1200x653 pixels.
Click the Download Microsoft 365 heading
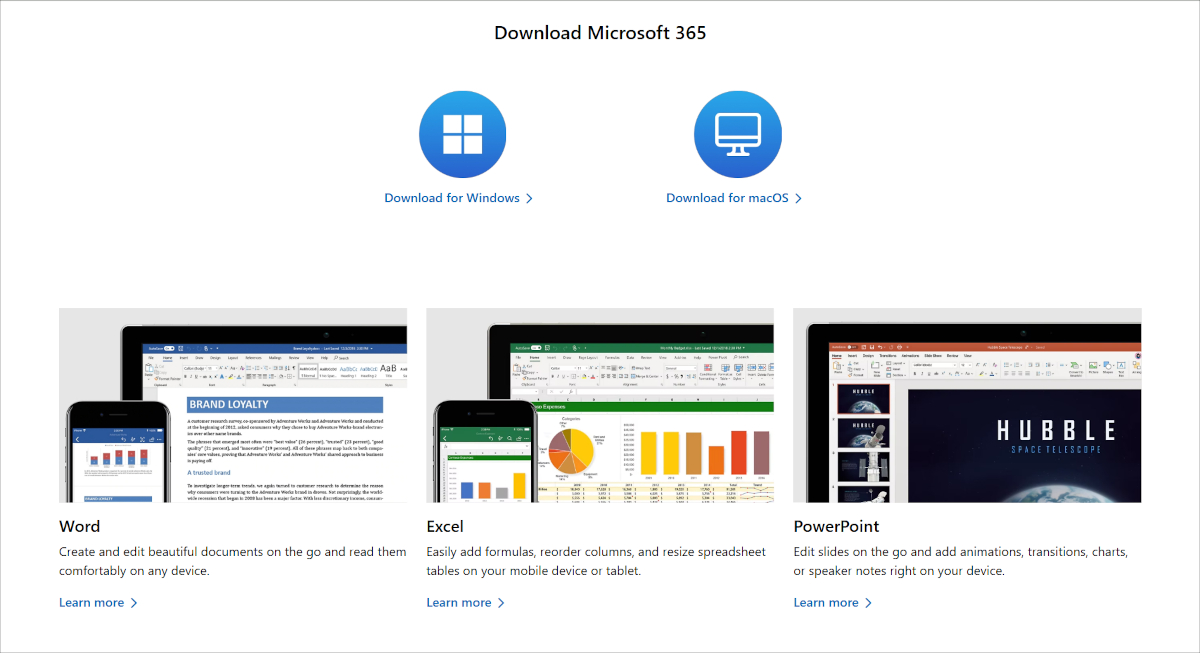(x=599, y=32)
